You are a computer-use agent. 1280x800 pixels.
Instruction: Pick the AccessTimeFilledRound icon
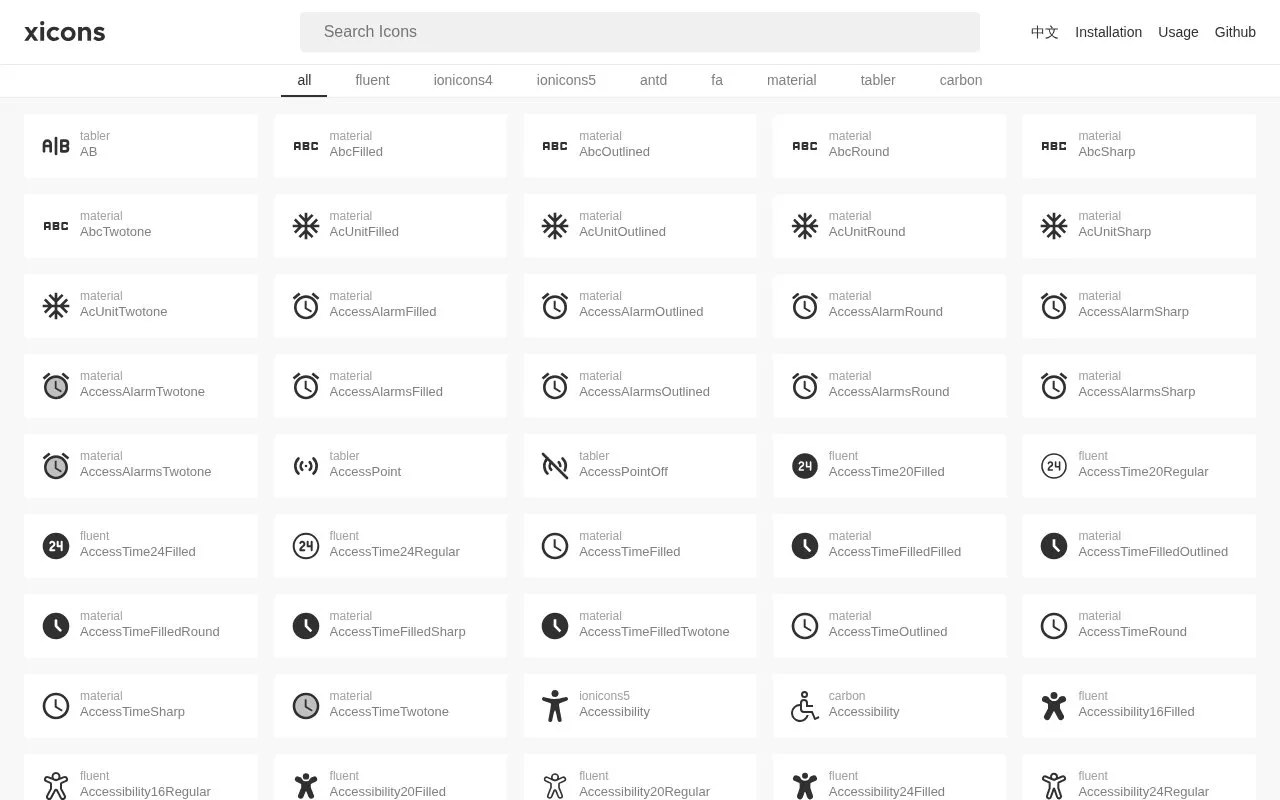click(56, 626)
